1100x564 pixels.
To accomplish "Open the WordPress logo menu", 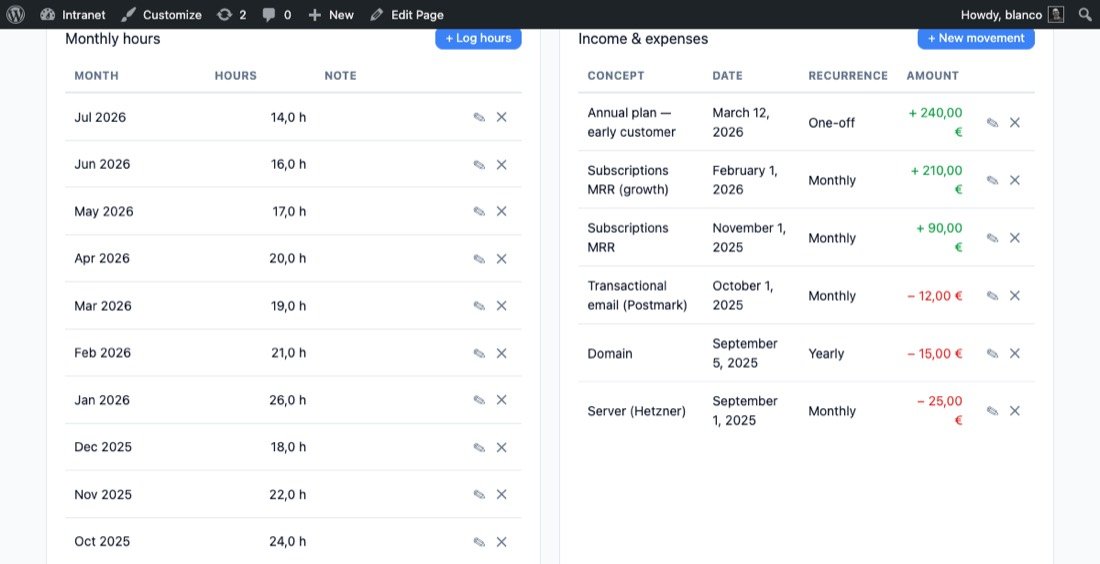I will (15, 14).
